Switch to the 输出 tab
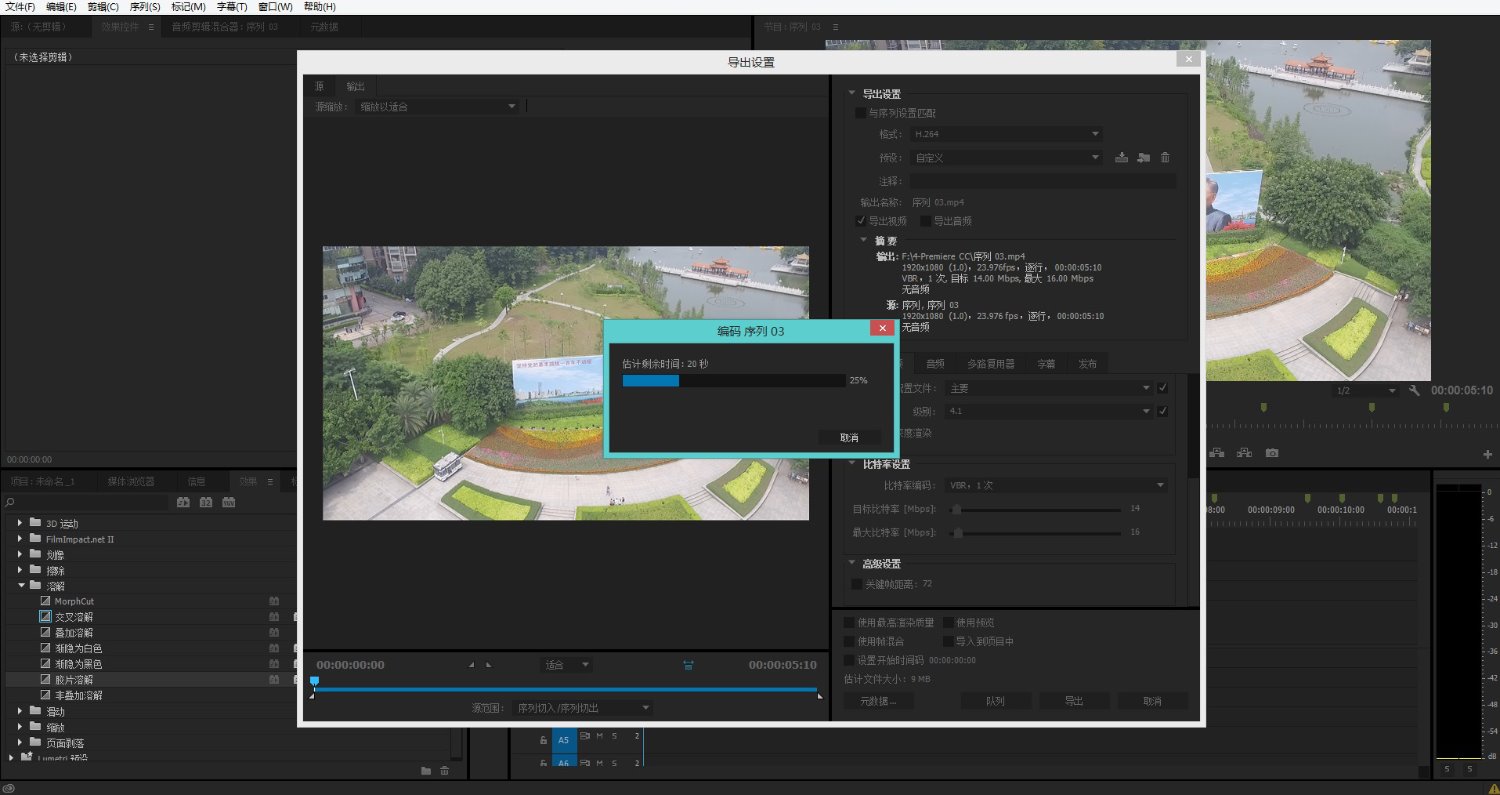Image resolution: width=1500 pixels, height=795 pixels. (355, 86)
